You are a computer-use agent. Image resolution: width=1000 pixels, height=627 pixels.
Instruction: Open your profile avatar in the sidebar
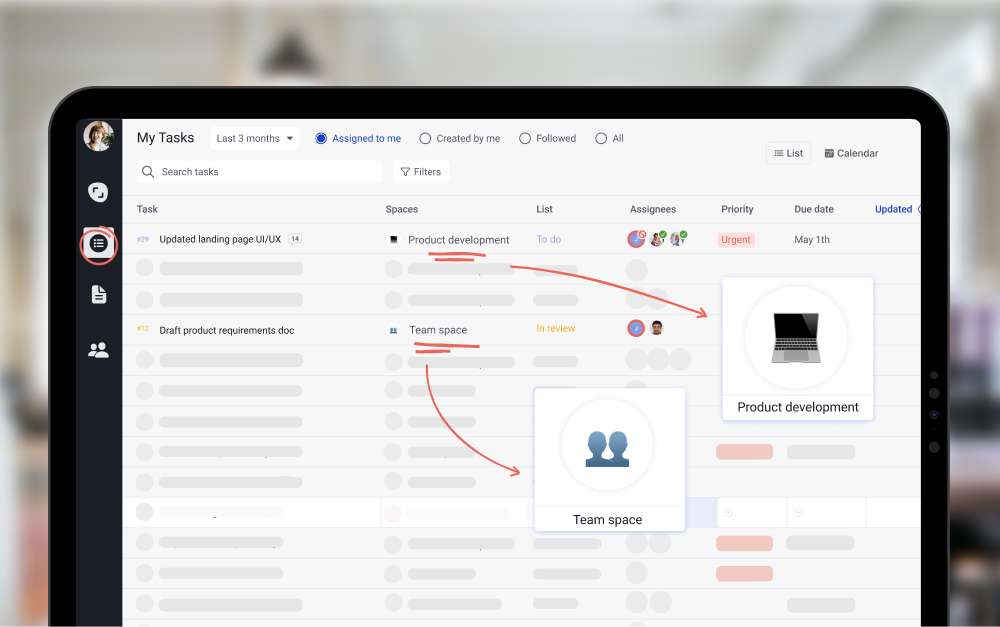pos(97,137)
